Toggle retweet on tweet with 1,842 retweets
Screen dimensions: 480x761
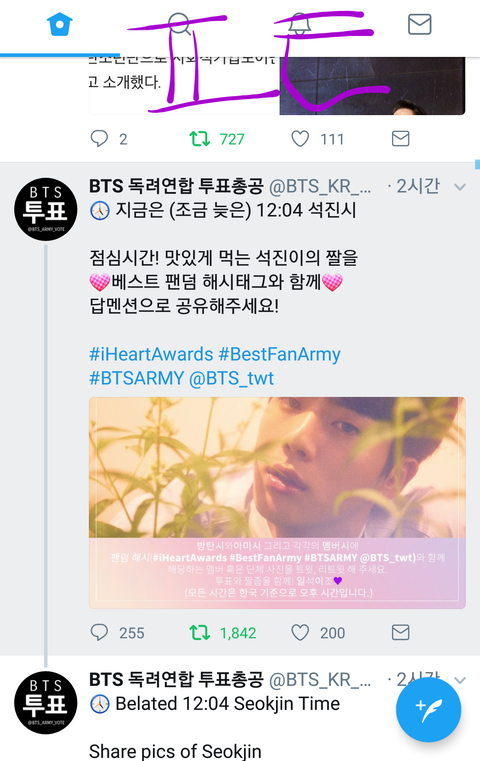tap(199, 632)
